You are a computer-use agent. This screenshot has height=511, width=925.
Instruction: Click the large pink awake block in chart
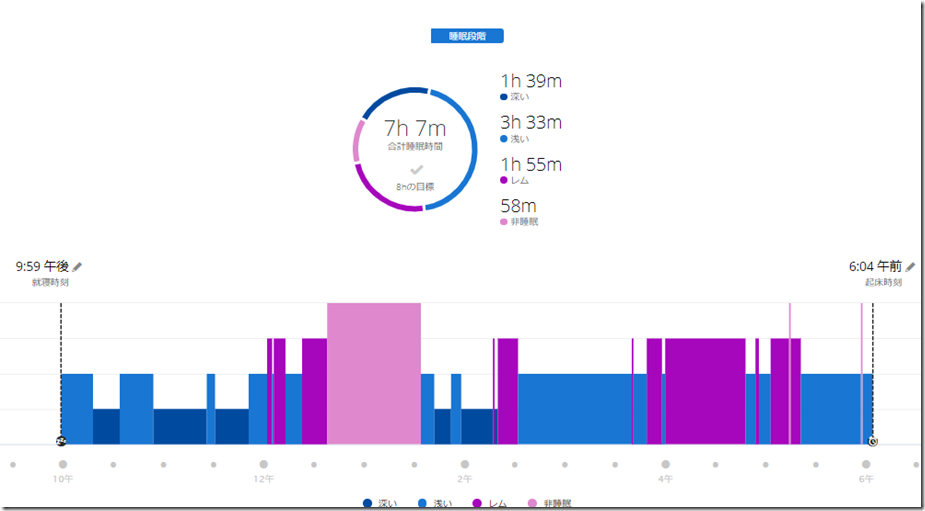tap(374, 374)
